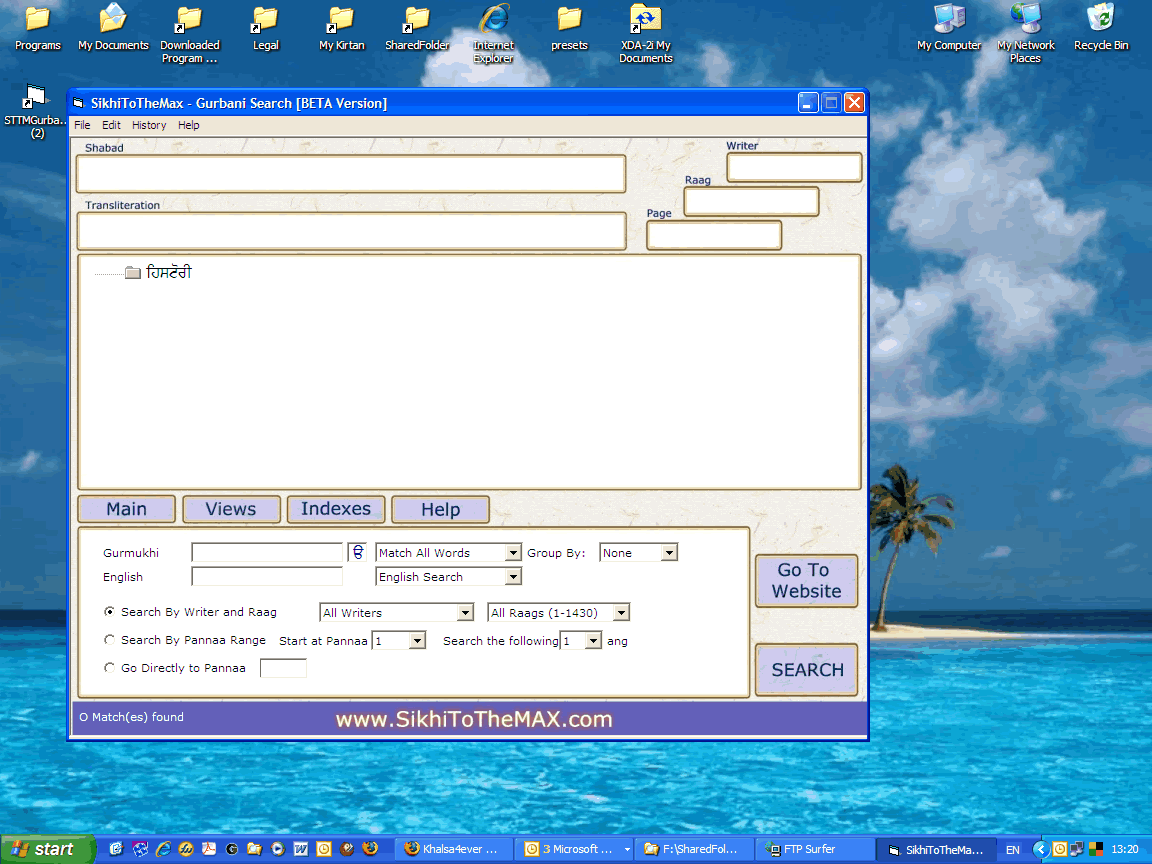Click the Windows start button
1152x864 pixels.
48,849
